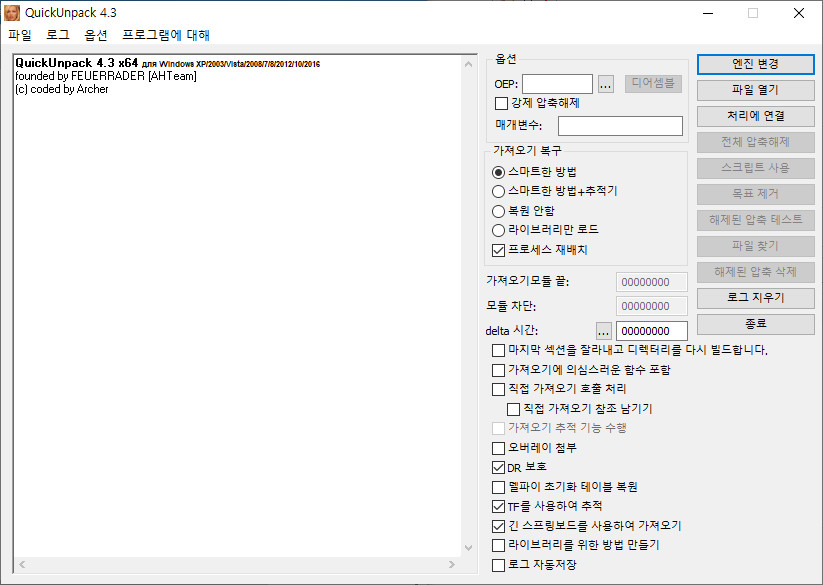Open the 옵션 menu
The width and height of the screenshot is (823, 585).
click(x=96, y=35)
